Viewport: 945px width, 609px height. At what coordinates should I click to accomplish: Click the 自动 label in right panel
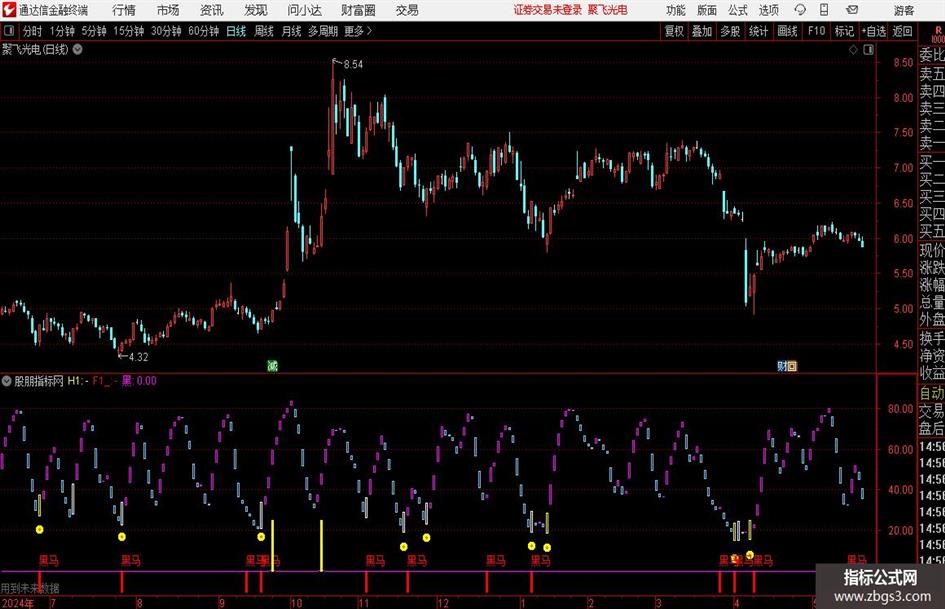pos(932,393)
